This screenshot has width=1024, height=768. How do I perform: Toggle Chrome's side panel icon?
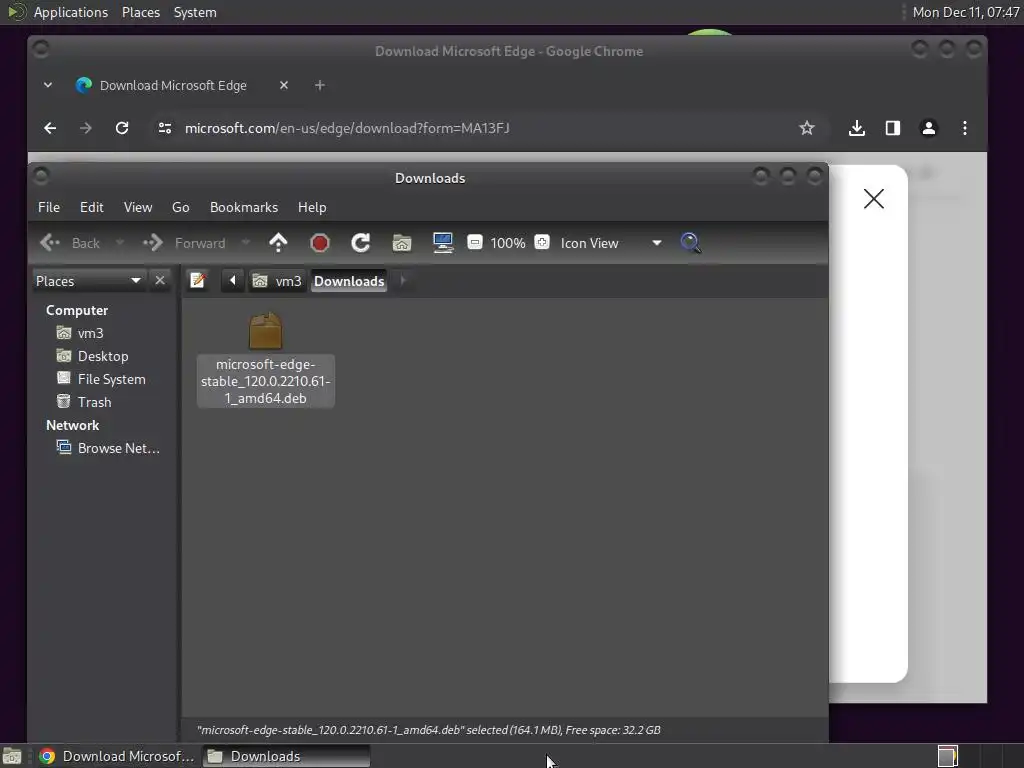click(893, 128)
